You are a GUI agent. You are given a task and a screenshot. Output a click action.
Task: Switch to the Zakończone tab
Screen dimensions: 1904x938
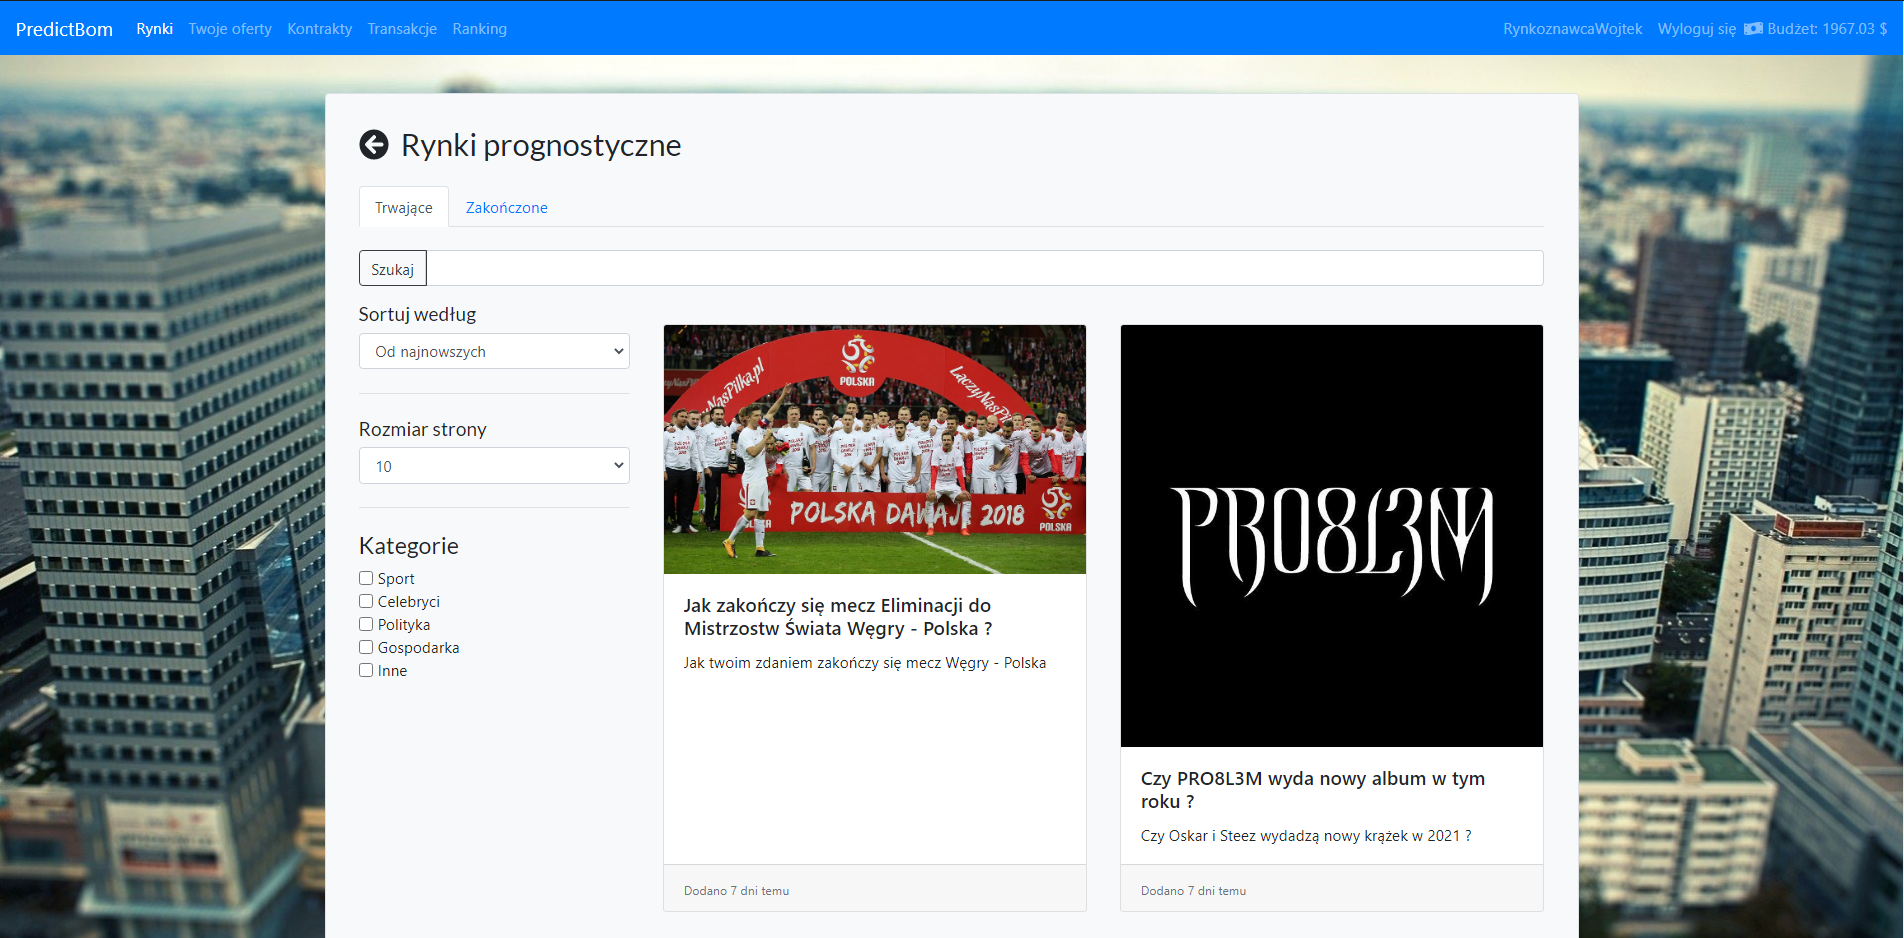[506, 207]
